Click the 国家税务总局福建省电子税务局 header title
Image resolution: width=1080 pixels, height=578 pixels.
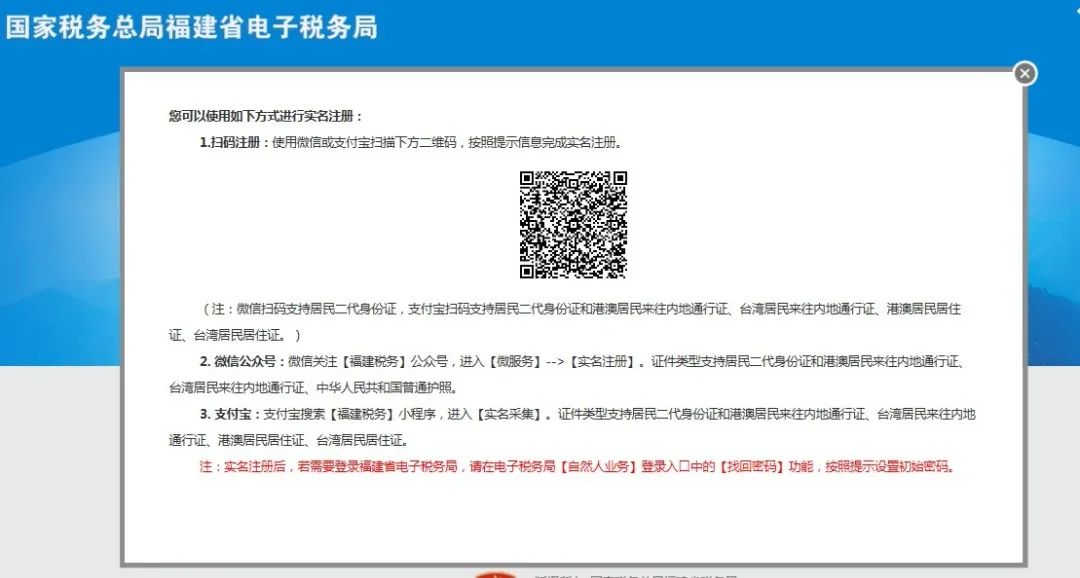tap(191, 28)
